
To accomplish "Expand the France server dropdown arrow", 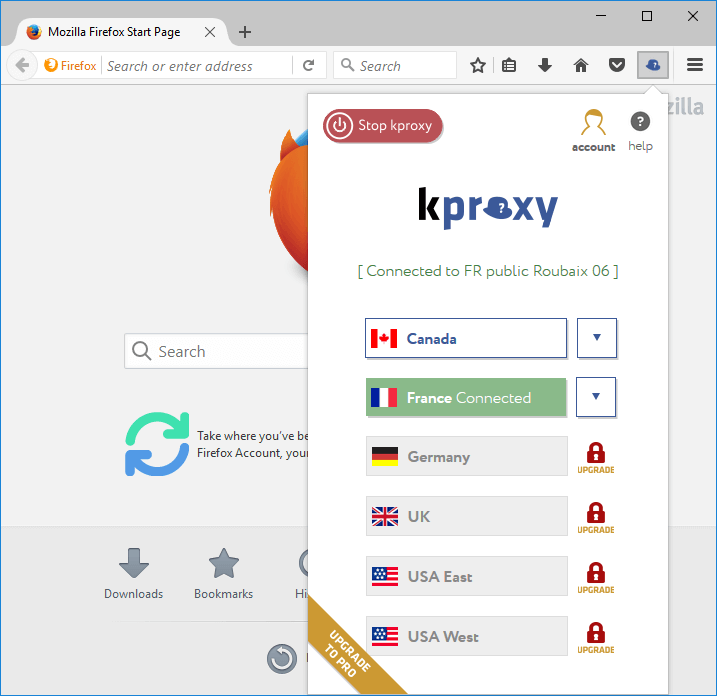I will point(596,397).
